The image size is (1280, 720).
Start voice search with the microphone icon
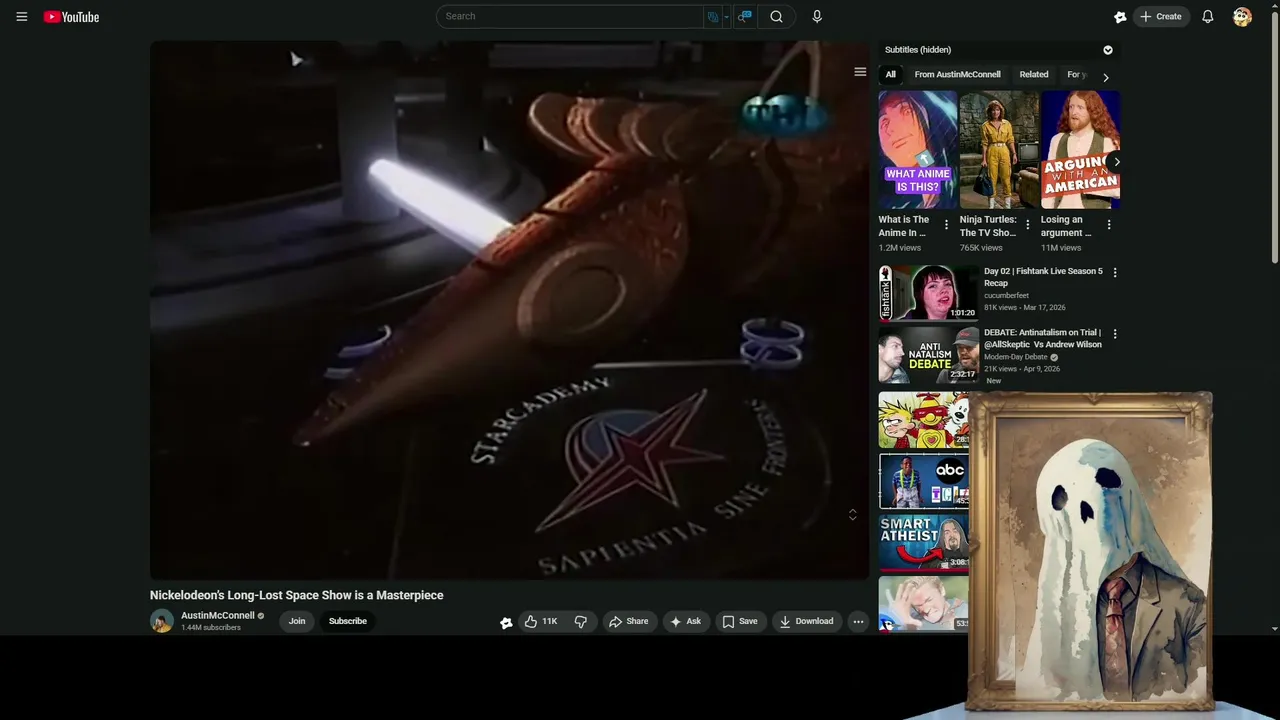[817, 16]
